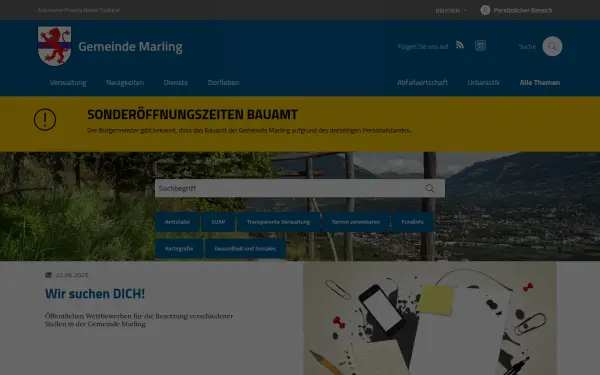Click the Kartografie button
The image size is (600, 375).
pos(179,249)
